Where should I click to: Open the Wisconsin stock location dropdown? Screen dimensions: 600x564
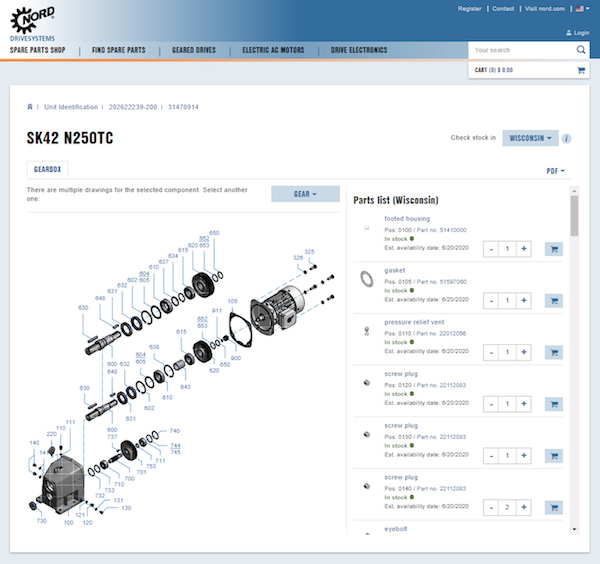point(531,138)
